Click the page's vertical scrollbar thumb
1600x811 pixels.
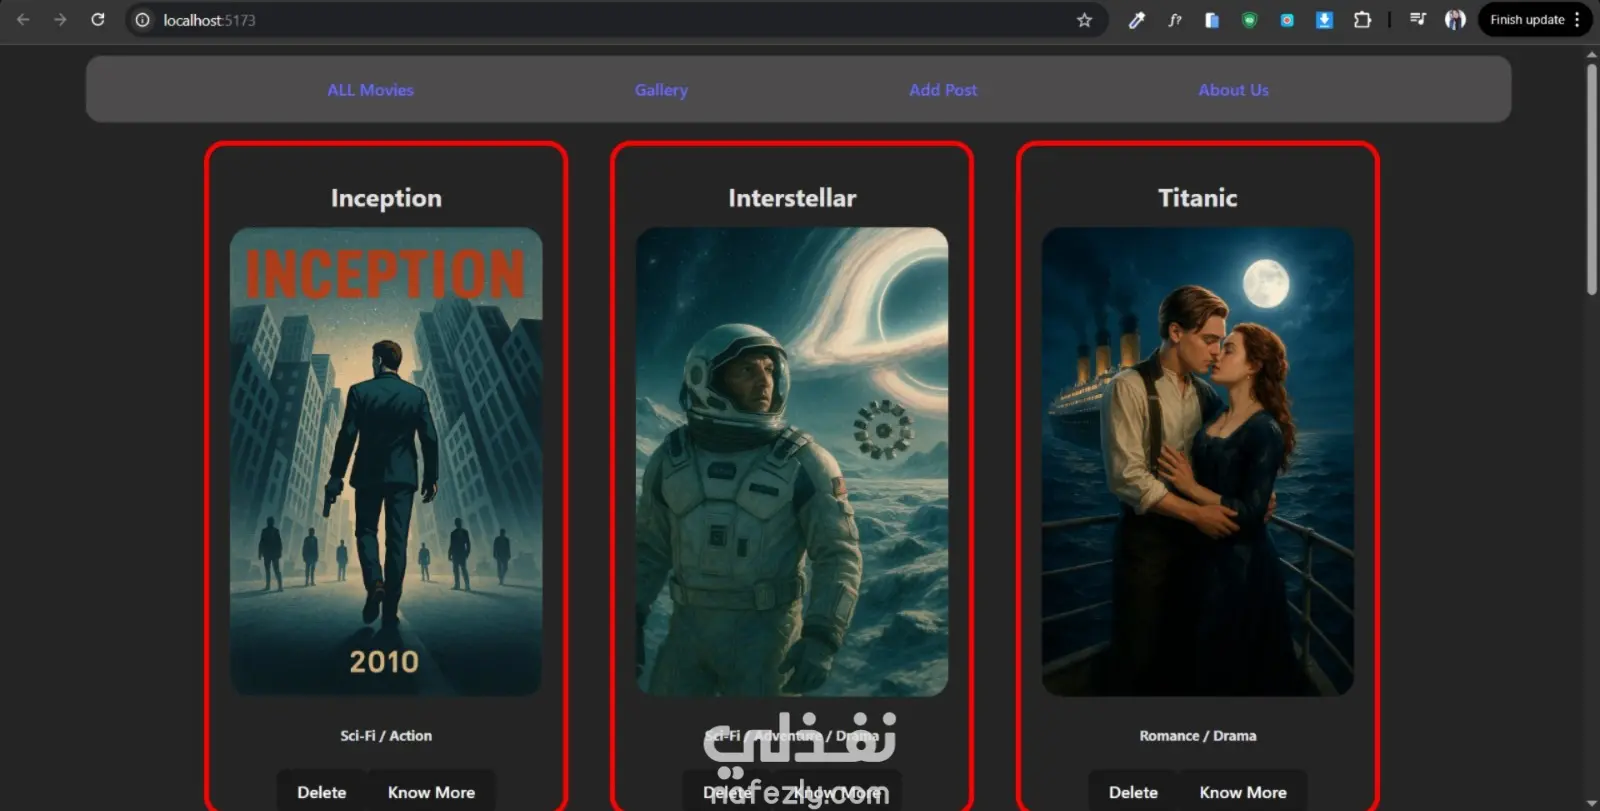click(1591, 180)
